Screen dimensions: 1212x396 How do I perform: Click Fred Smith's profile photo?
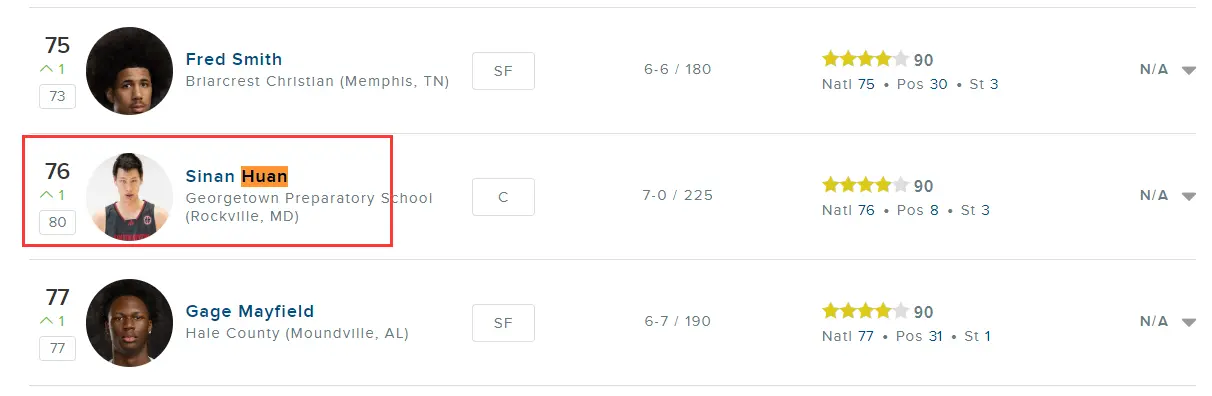coord(129,70)
